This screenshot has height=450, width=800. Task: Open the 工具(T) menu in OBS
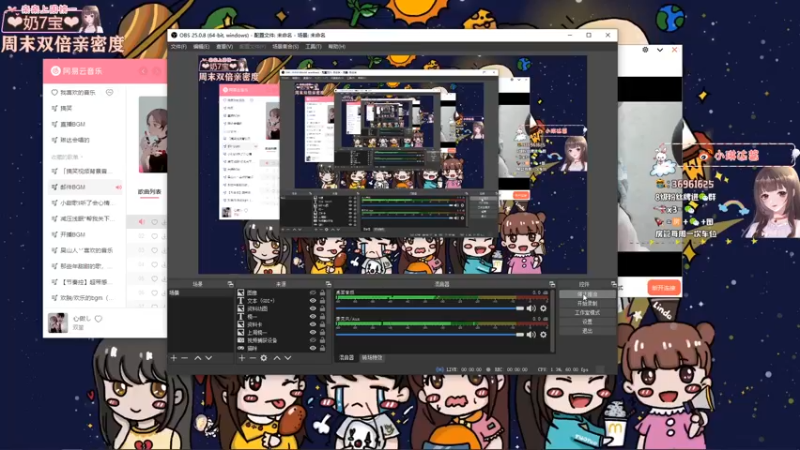(x=313, y=46)
